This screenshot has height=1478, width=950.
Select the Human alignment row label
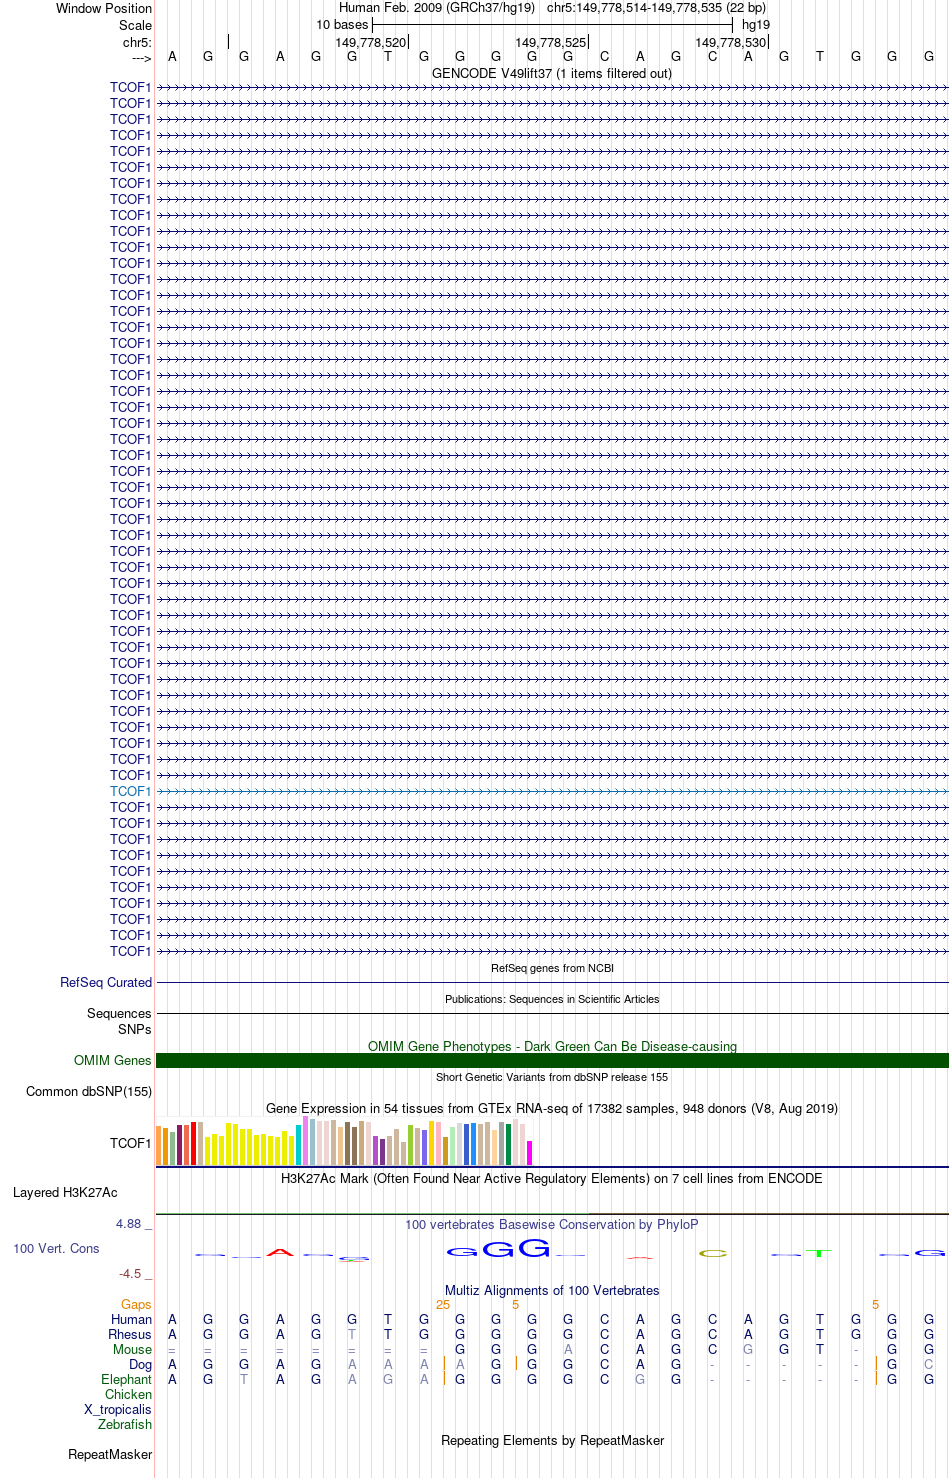tap(131, 1319)
